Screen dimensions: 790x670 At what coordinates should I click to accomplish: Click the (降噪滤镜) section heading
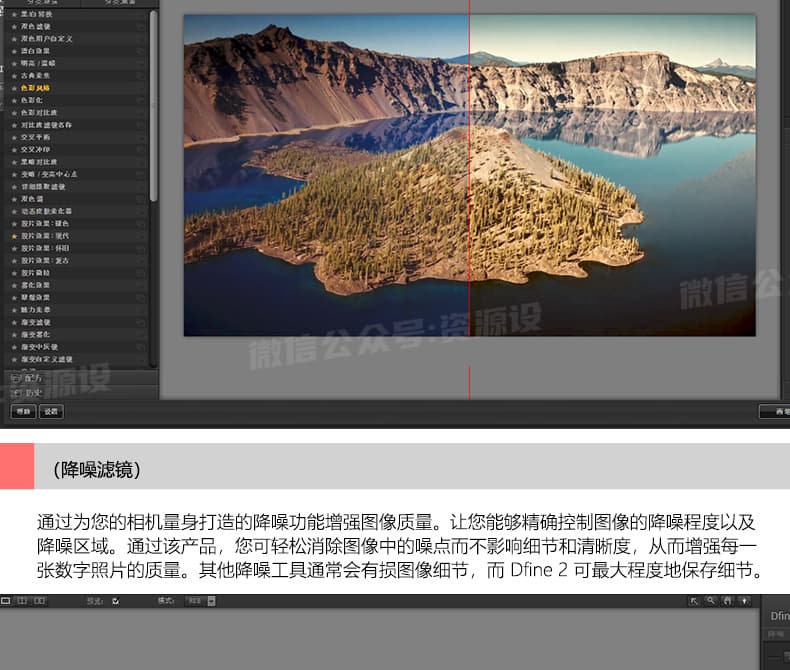[x=96, y=469]
